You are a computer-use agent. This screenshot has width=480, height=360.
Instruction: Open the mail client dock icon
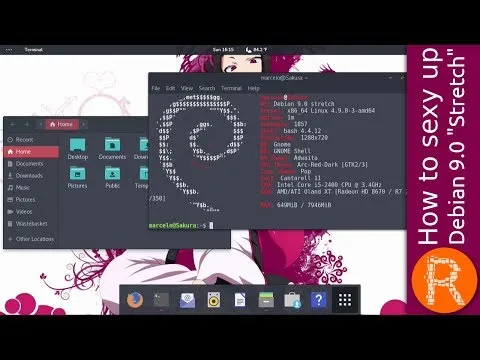pos(187,300)
